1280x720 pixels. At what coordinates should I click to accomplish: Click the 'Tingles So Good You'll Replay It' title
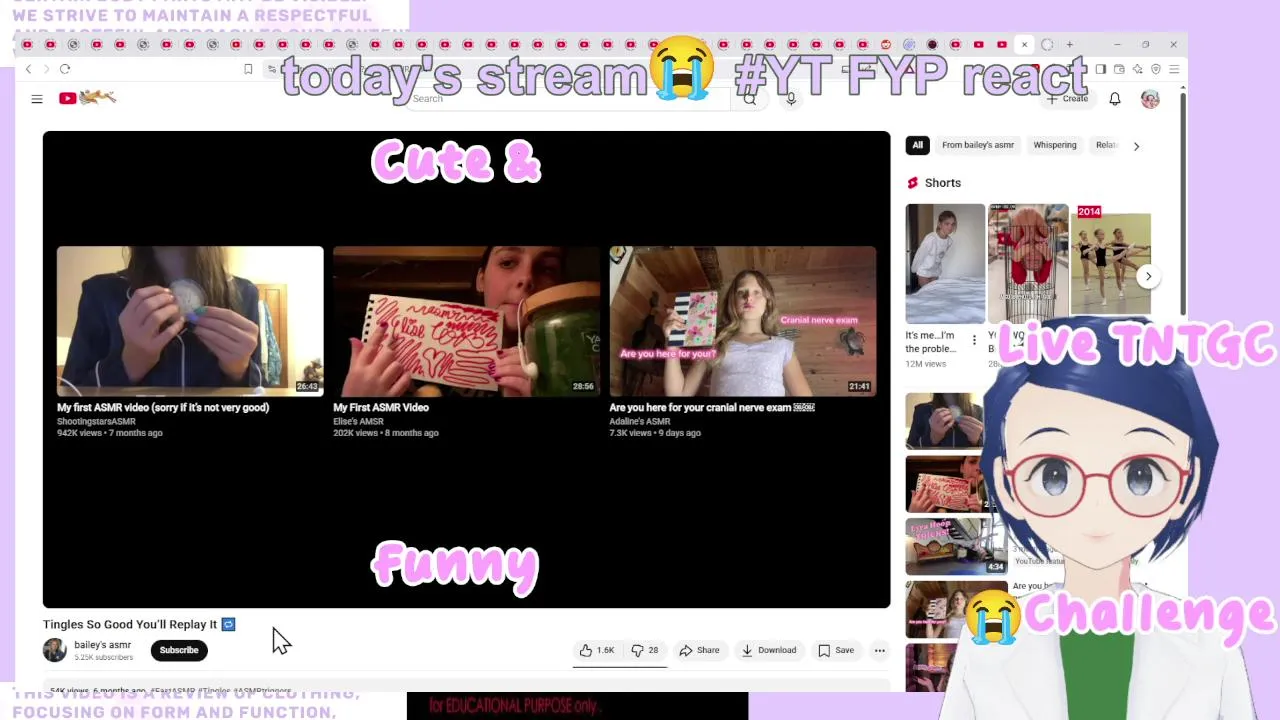pos(130,624)
